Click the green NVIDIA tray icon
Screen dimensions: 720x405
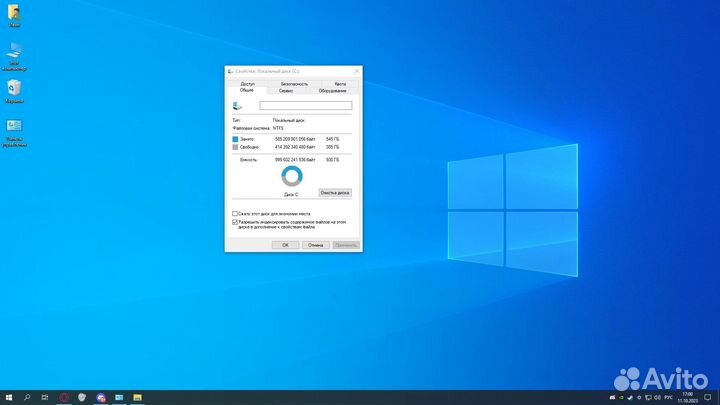pos(621,398)
